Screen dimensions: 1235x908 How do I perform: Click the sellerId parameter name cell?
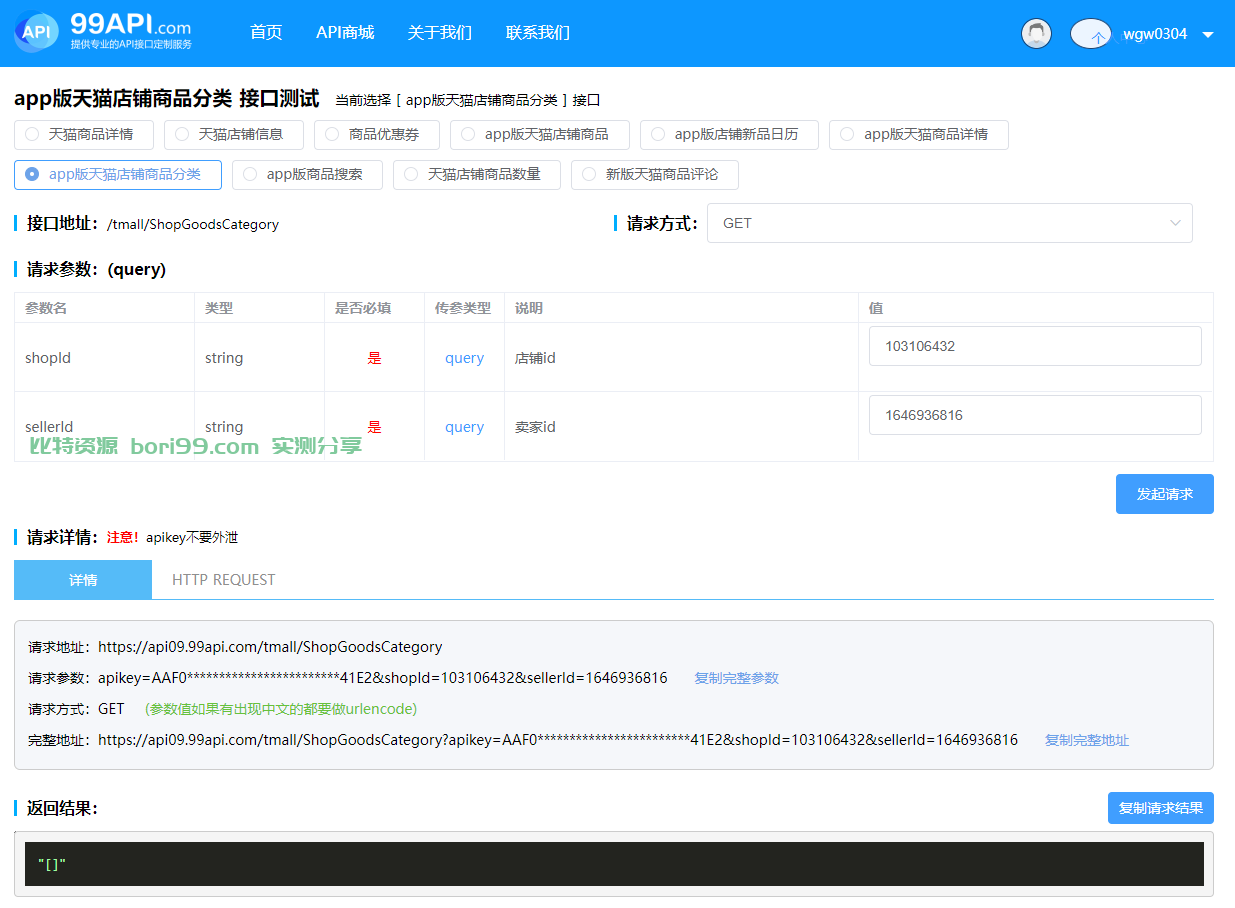pyautogui.click(x=104, y=427)
